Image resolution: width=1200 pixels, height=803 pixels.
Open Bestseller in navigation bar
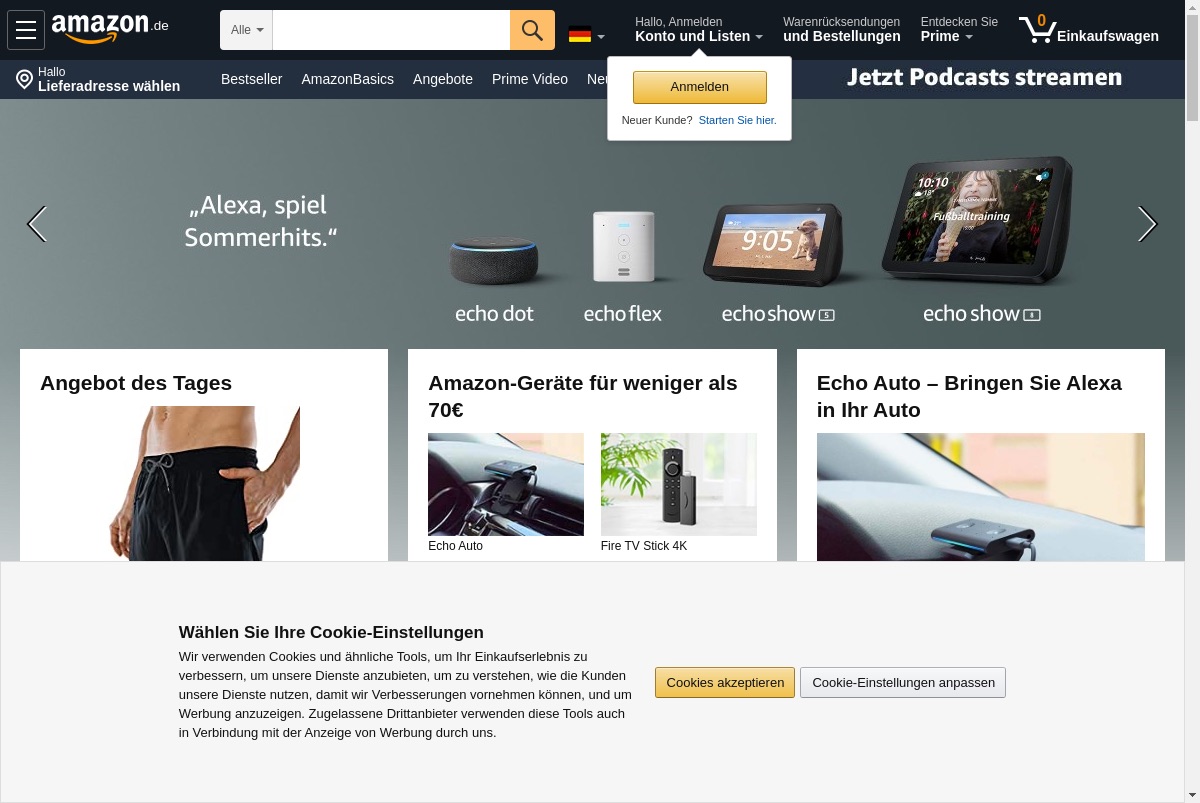[251, 79]
